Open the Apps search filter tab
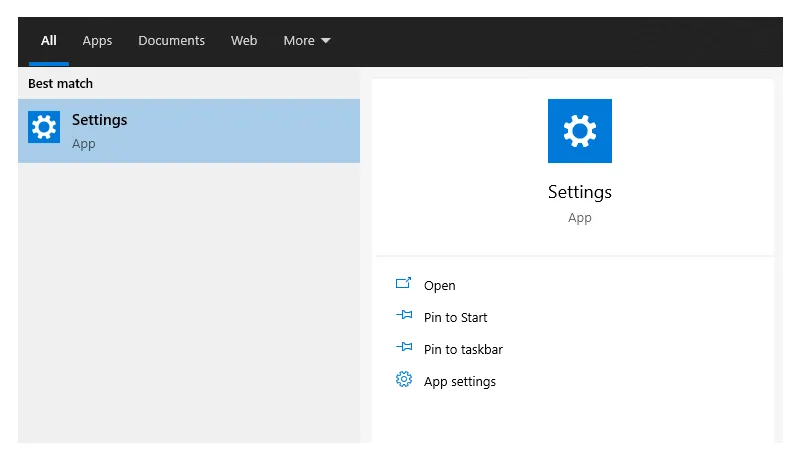Viewport: 802px width, 460px height. (97, 41)
